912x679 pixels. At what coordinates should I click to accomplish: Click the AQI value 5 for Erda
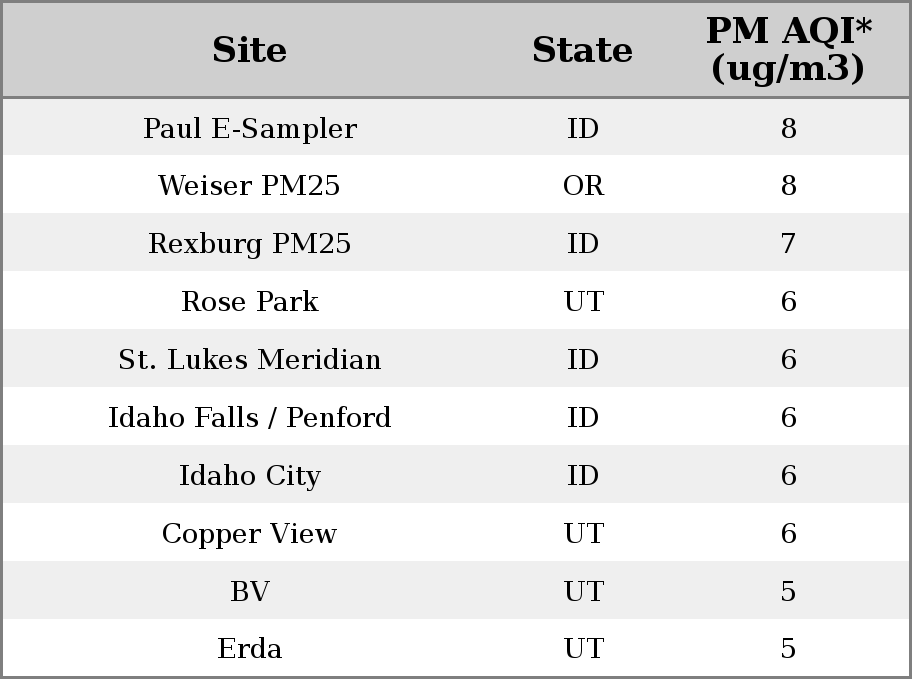pyautogui.click(x=788, y=648)
